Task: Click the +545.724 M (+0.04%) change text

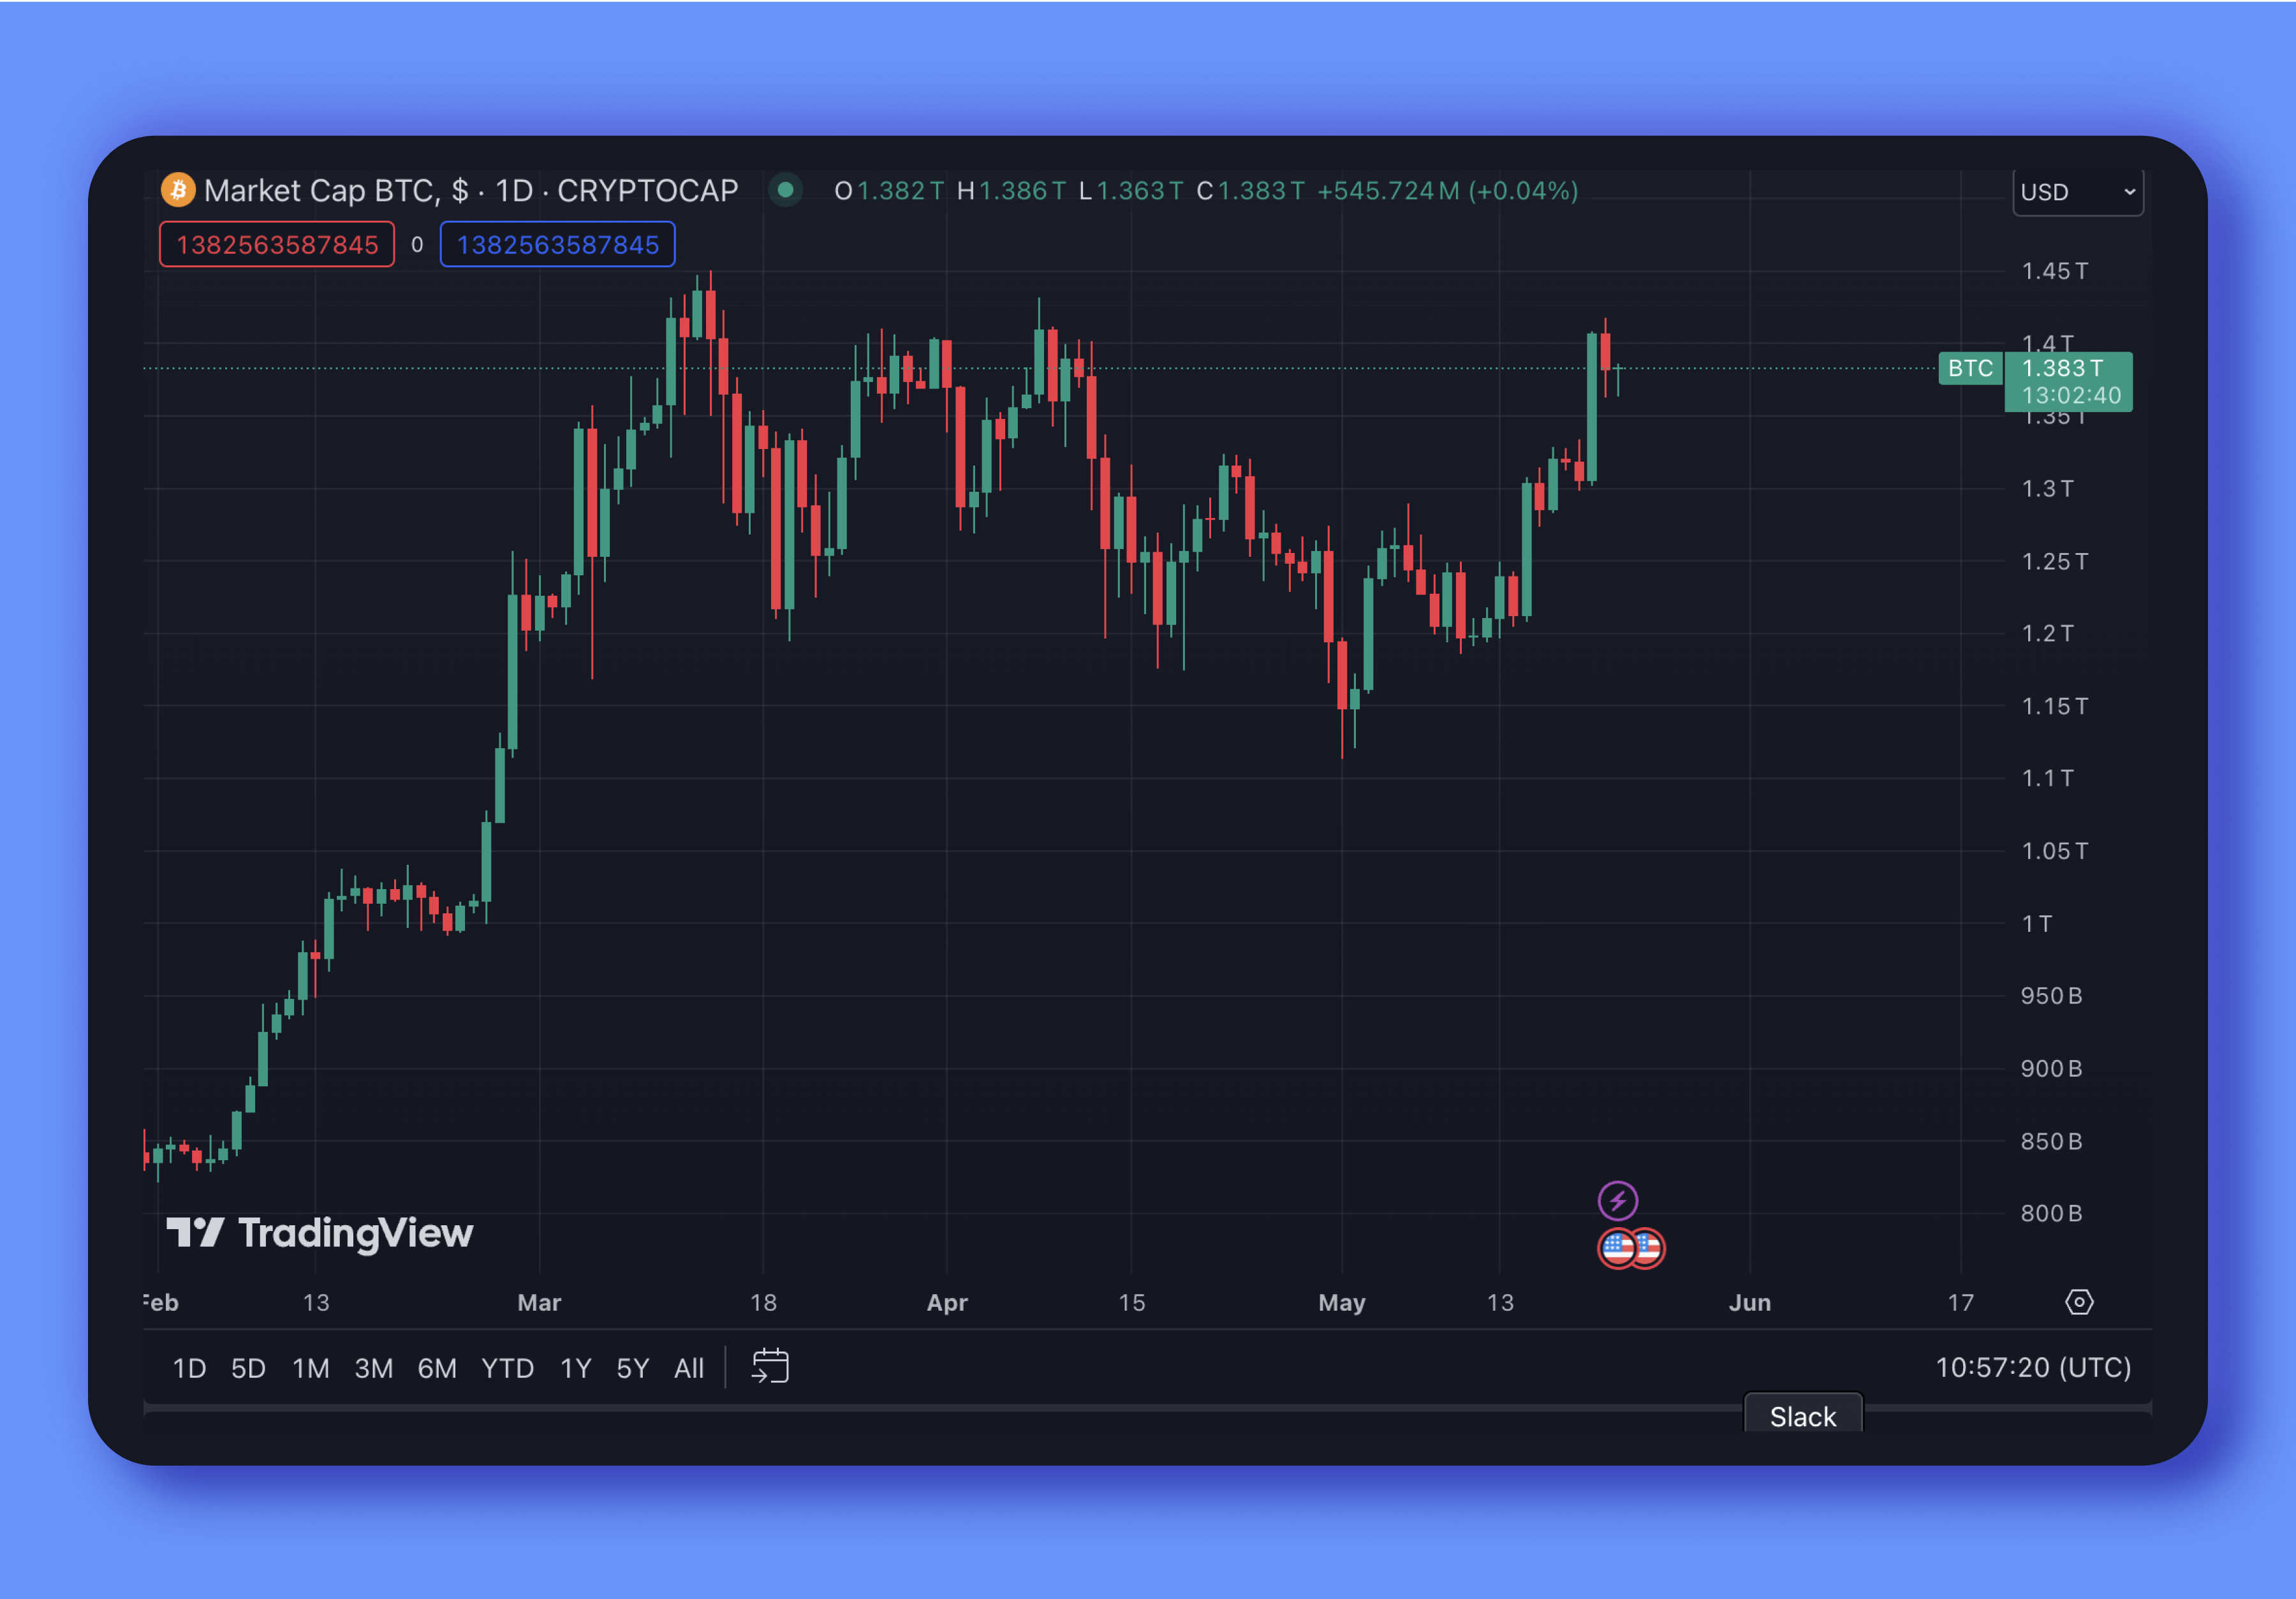Action: click(1448, 190)
